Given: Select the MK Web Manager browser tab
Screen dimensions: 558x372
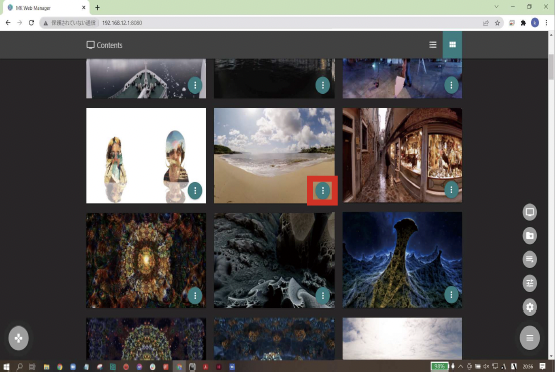Looking at the screenshot, I should click(x=46, y=7).
